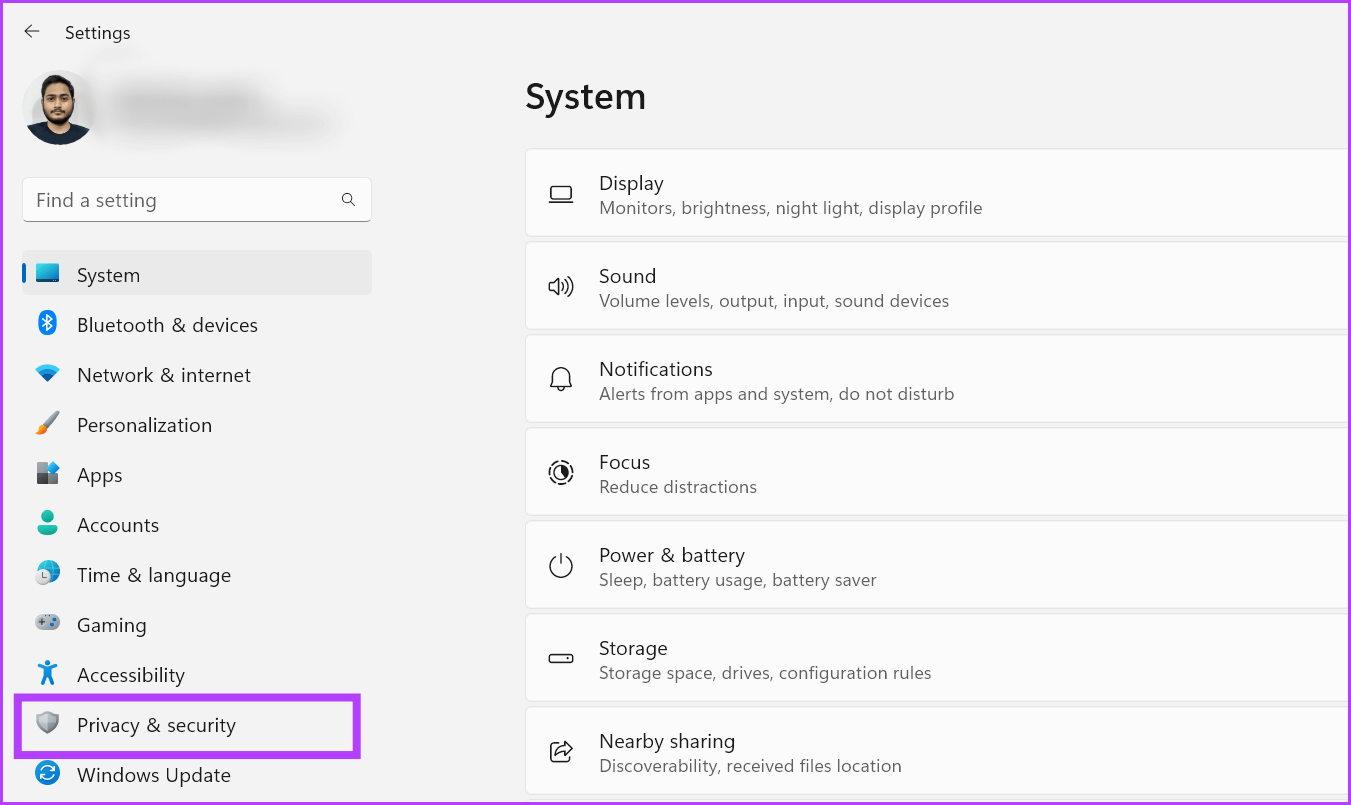Click the Bluetooth icon in sidebar
1351x805 pixels.
click(x=47, y=323)
